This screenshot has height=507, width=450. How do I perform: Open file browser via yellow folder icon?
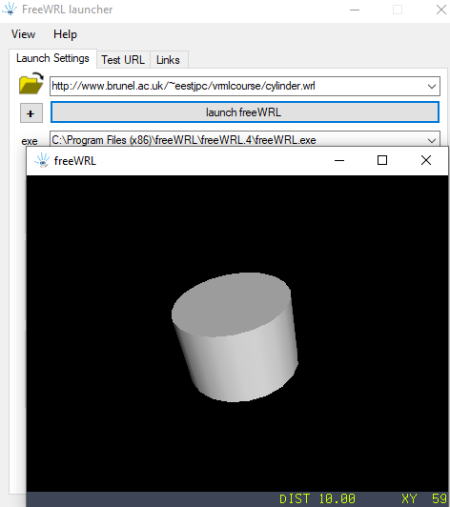31,83
